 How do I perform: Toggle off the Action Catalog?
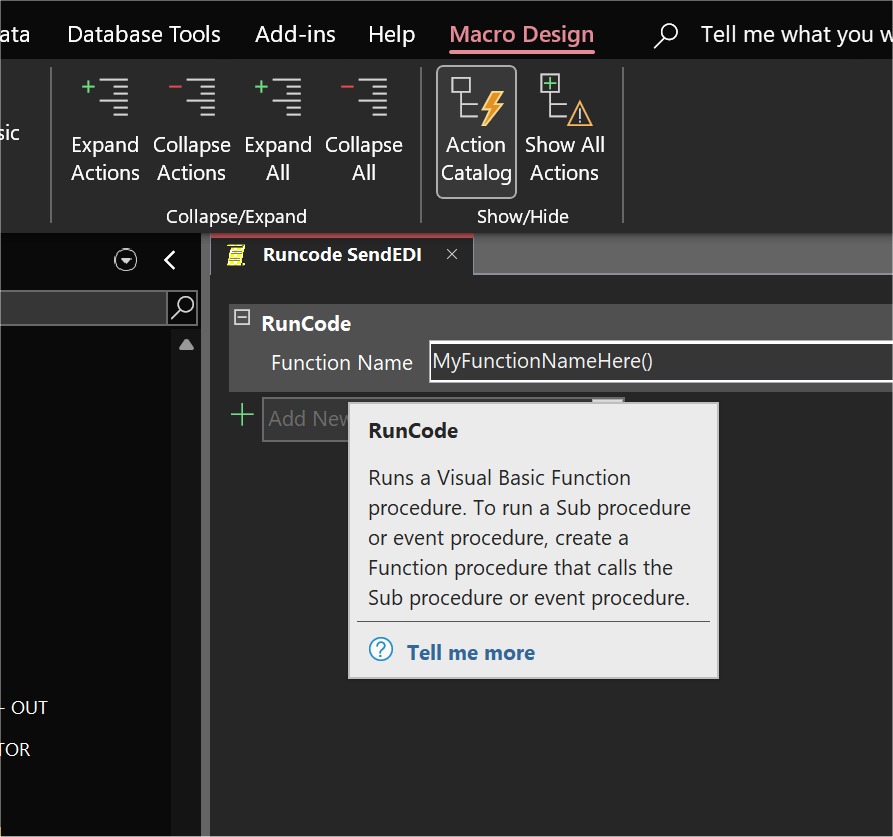pos(476,132)
